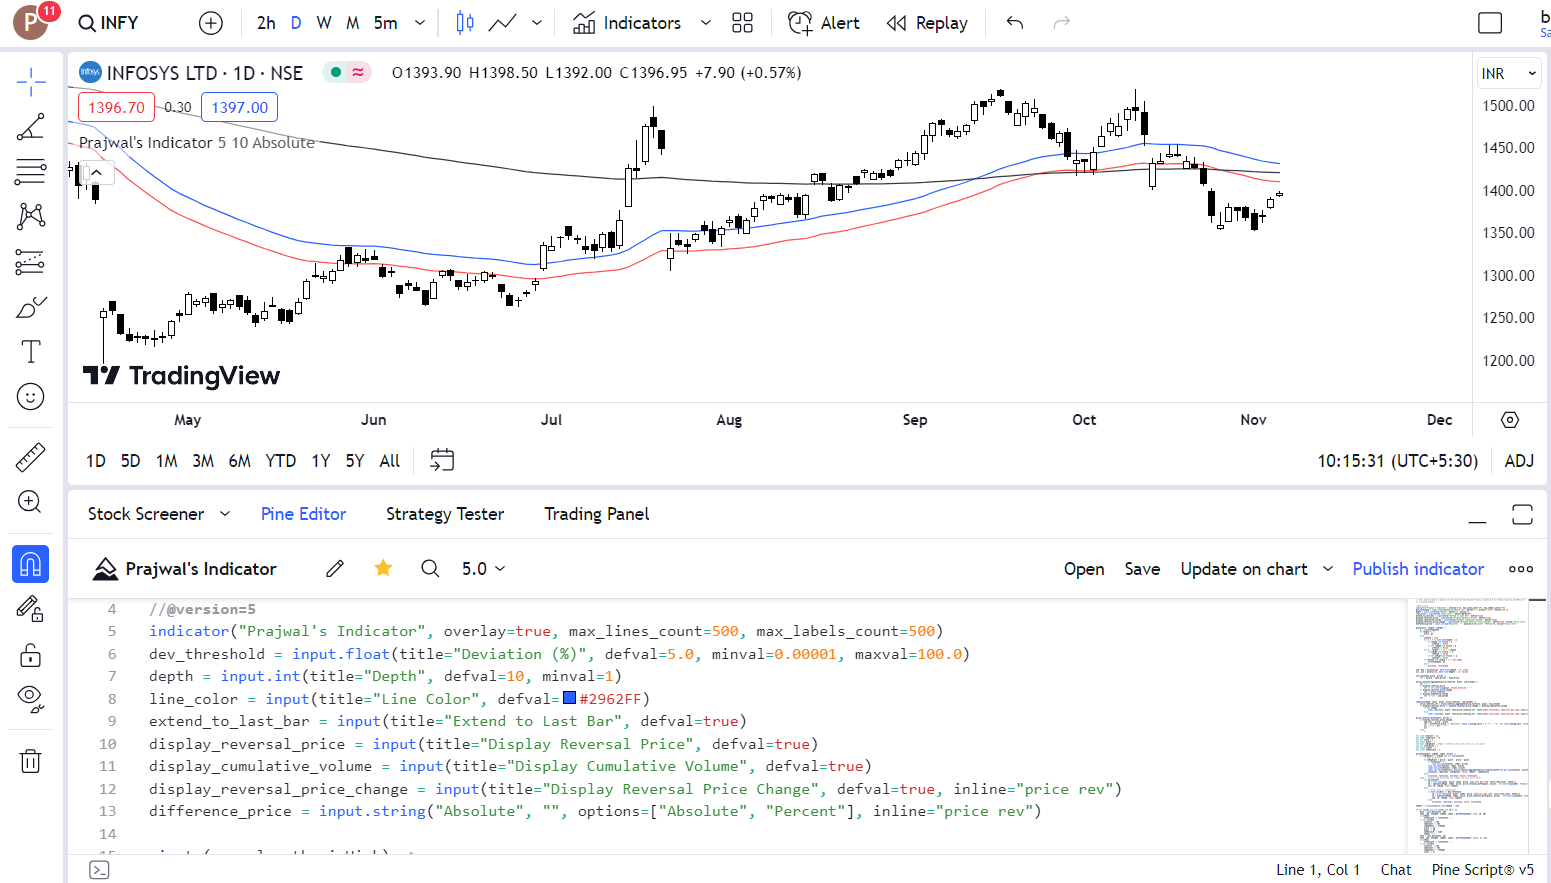Viewport: 1551px width, 883px height.
Task: Toggle stay in drawing mode
Action: (x=31, y=609)
